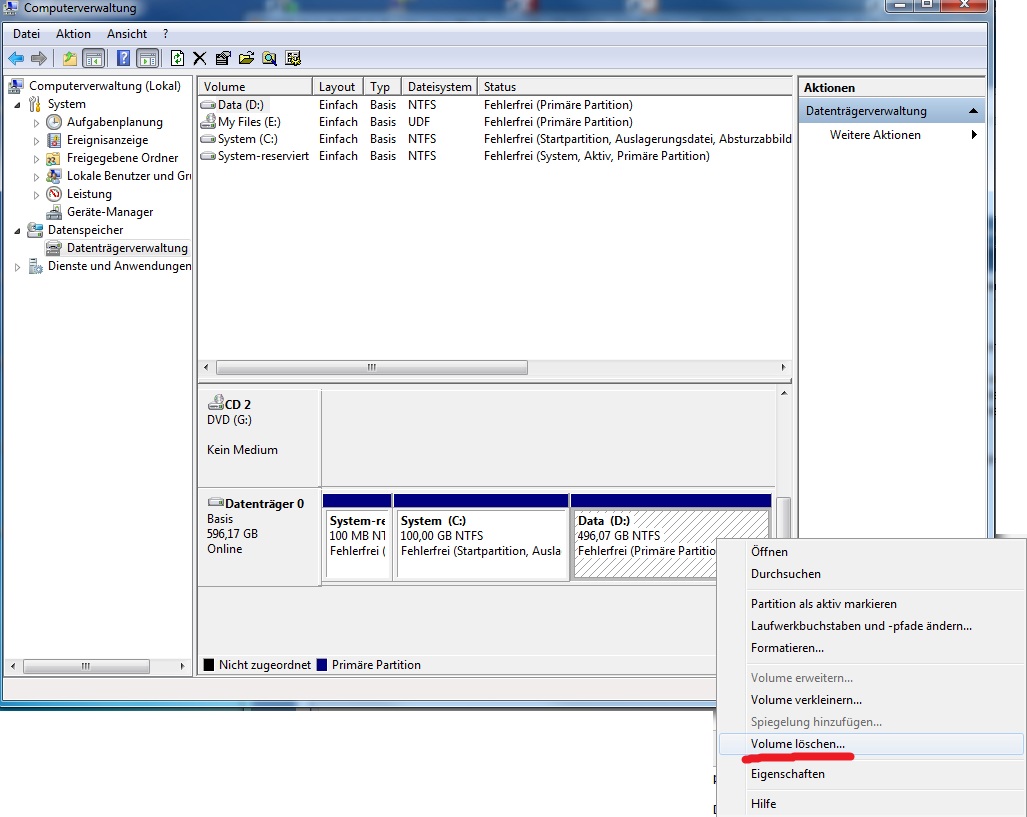
Task: Sort list by Typ column header
Action: 382,86
